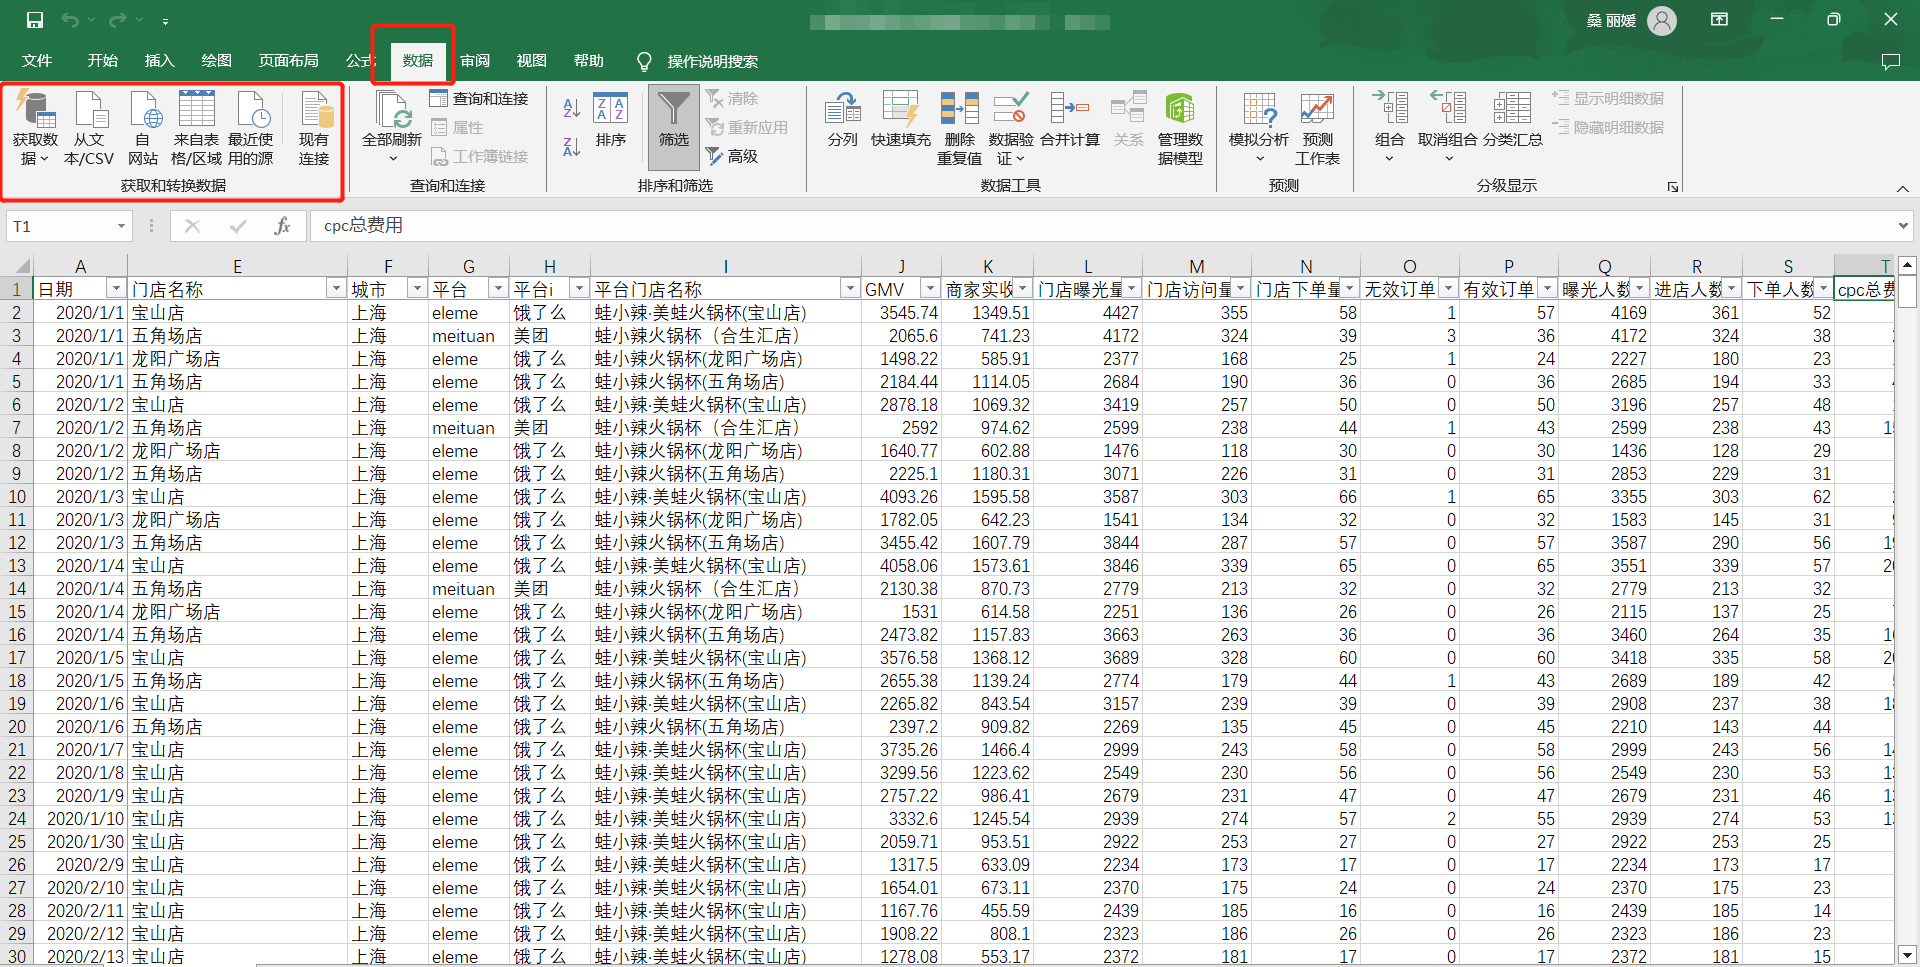Open the GMV column filter dropdown
The width and height of the screenshot is (1920, 967).
[x=929, y=288]
